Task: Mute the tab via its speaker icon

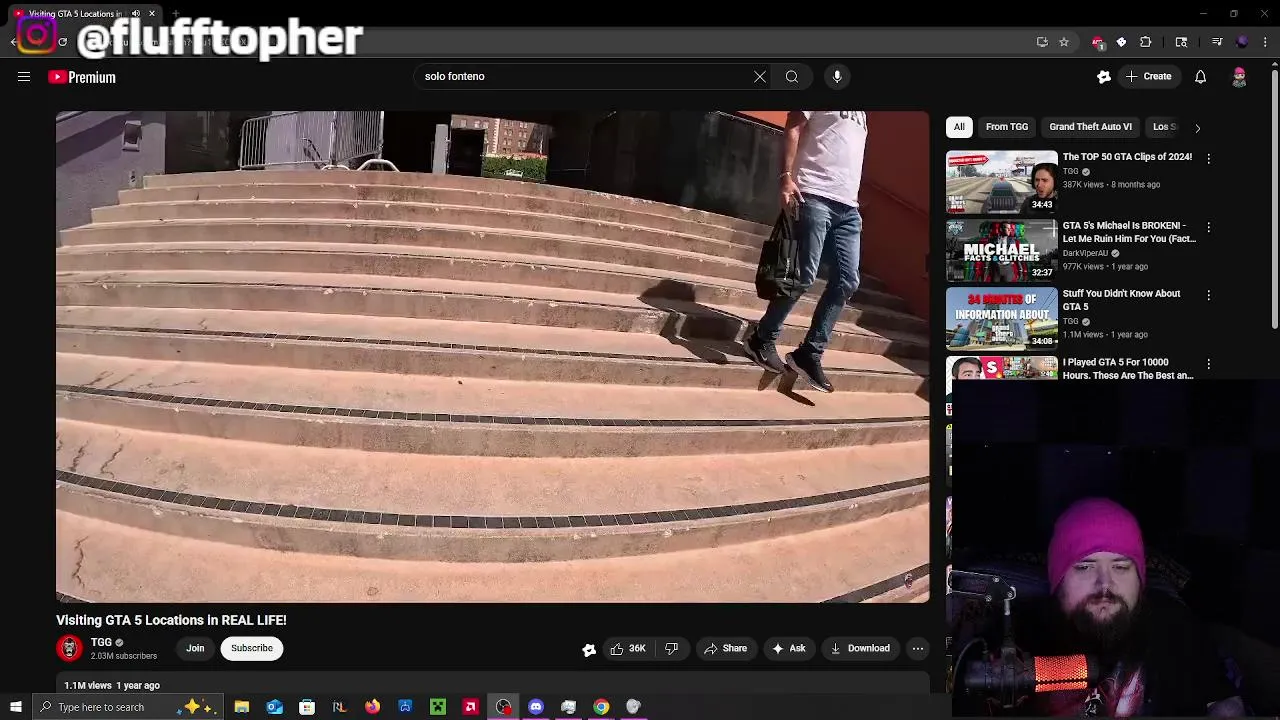Action: click(136, 14)
